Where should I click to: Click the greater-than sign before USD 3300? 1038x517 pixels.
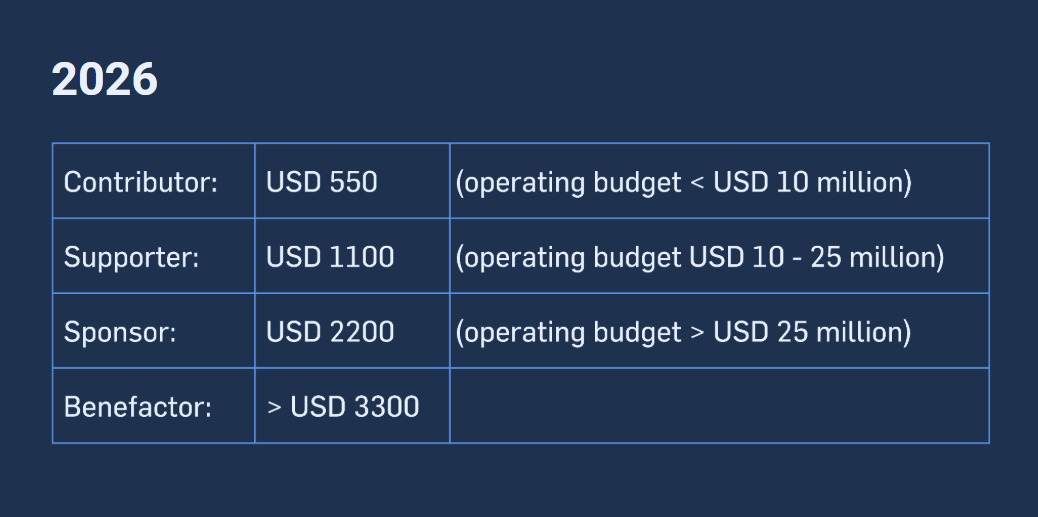(274, 407)
